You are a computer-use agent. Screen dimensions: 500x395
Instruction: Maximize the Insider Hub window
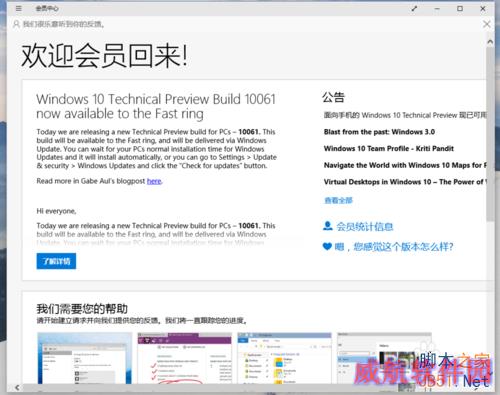[x=460, y=9]
